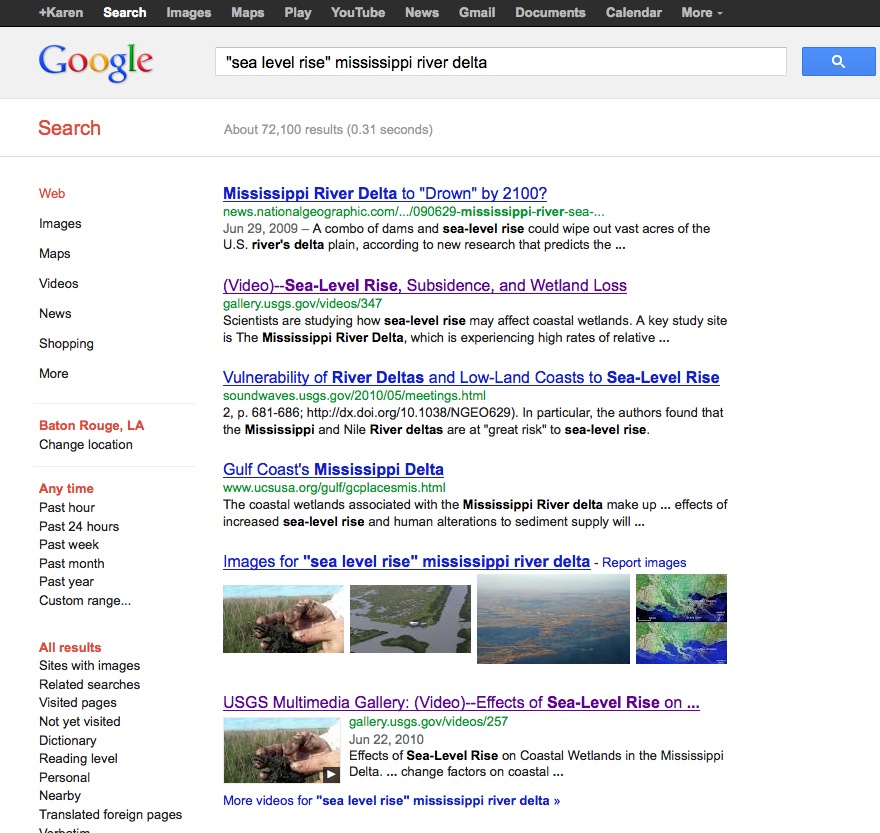The width and height of the screenshot is (880, 833).
Task: Filter results to Past month
Action: 72,564
